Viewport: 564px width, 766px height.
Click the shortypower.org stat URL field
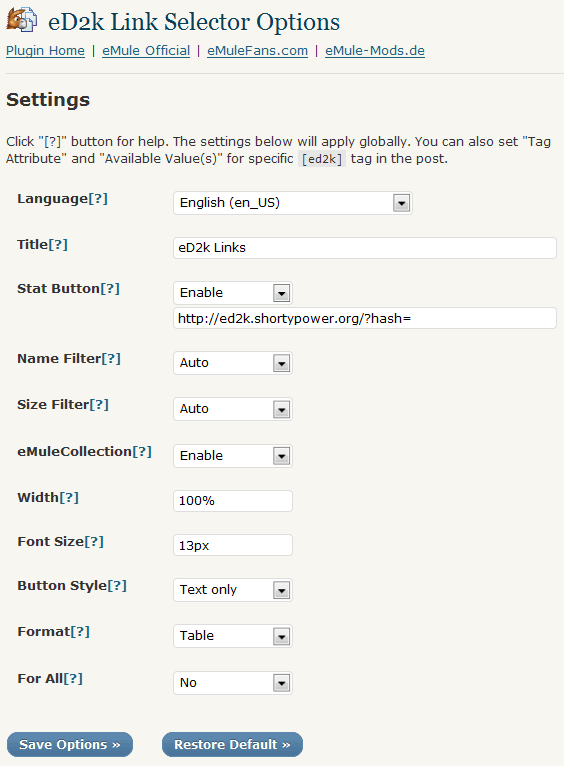pyautogui.click(x=365, y=318)
